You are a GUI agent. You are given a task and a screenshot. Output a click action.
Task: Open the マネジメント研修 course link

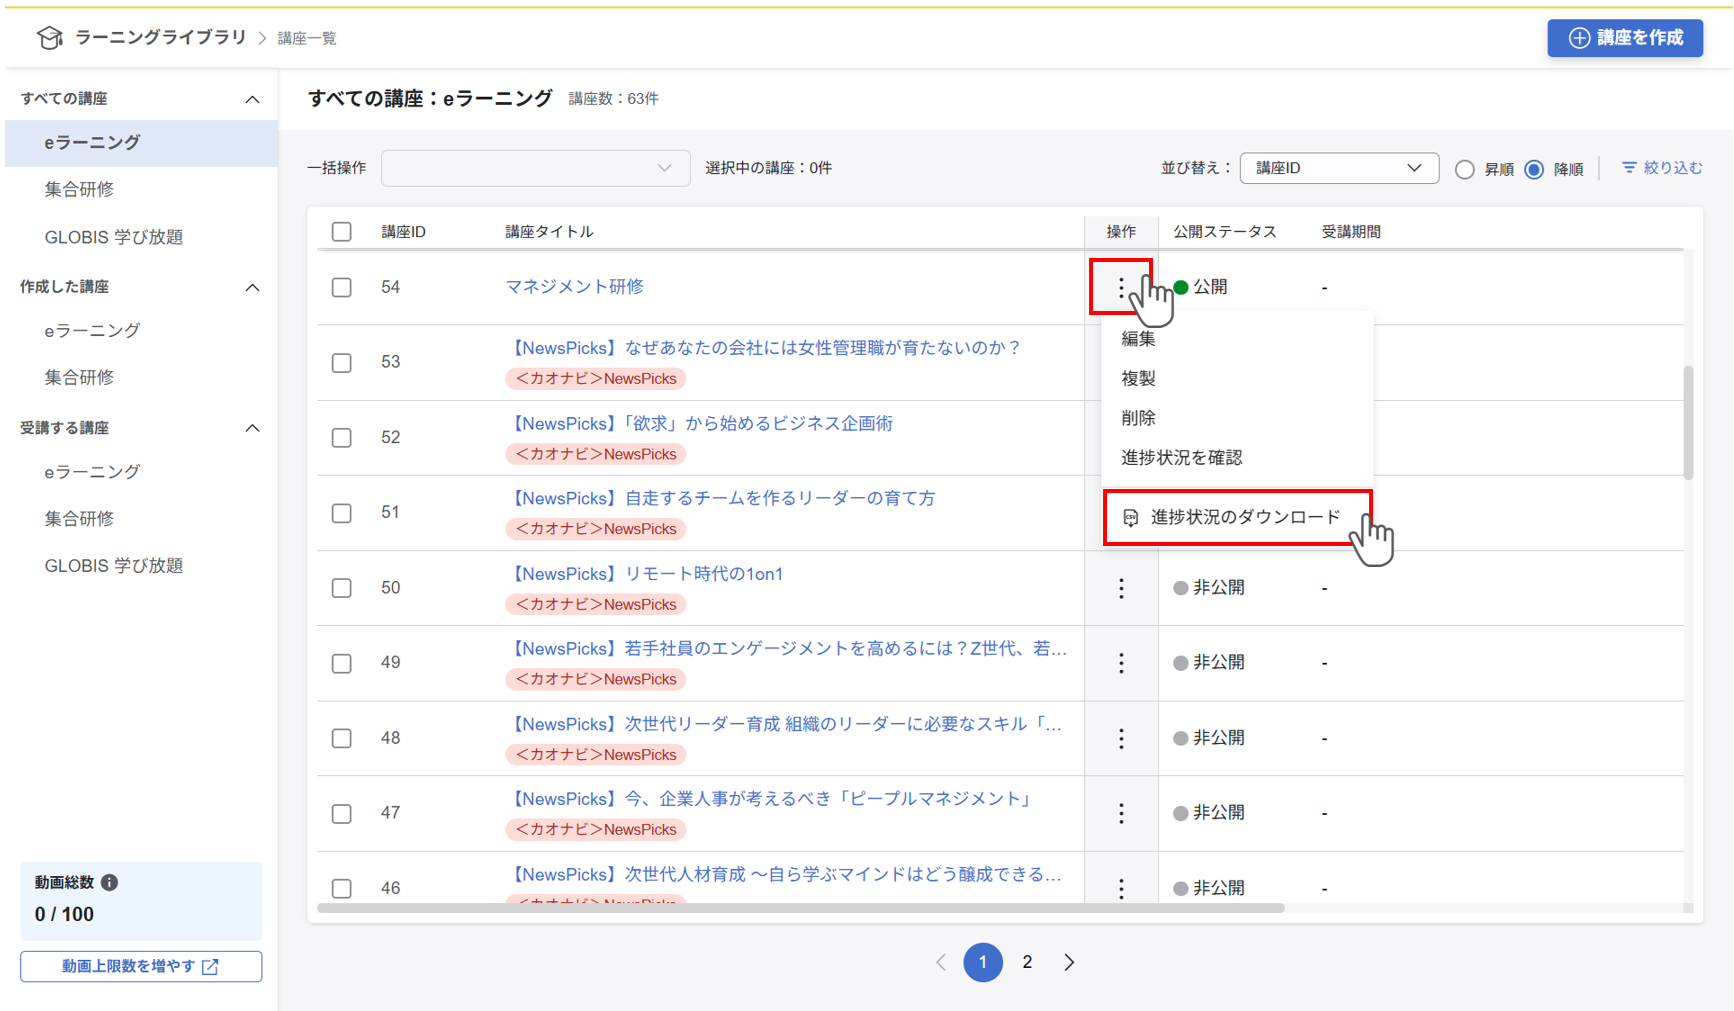pos(574,287)
